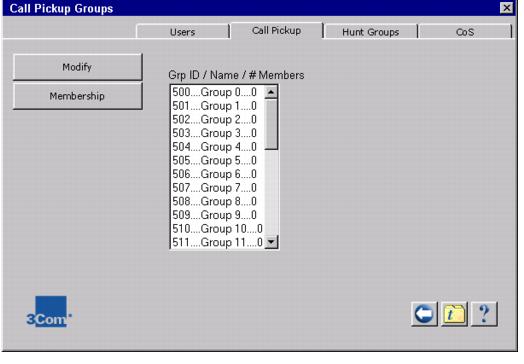Open the yellow info folder icon

point(454,314)
